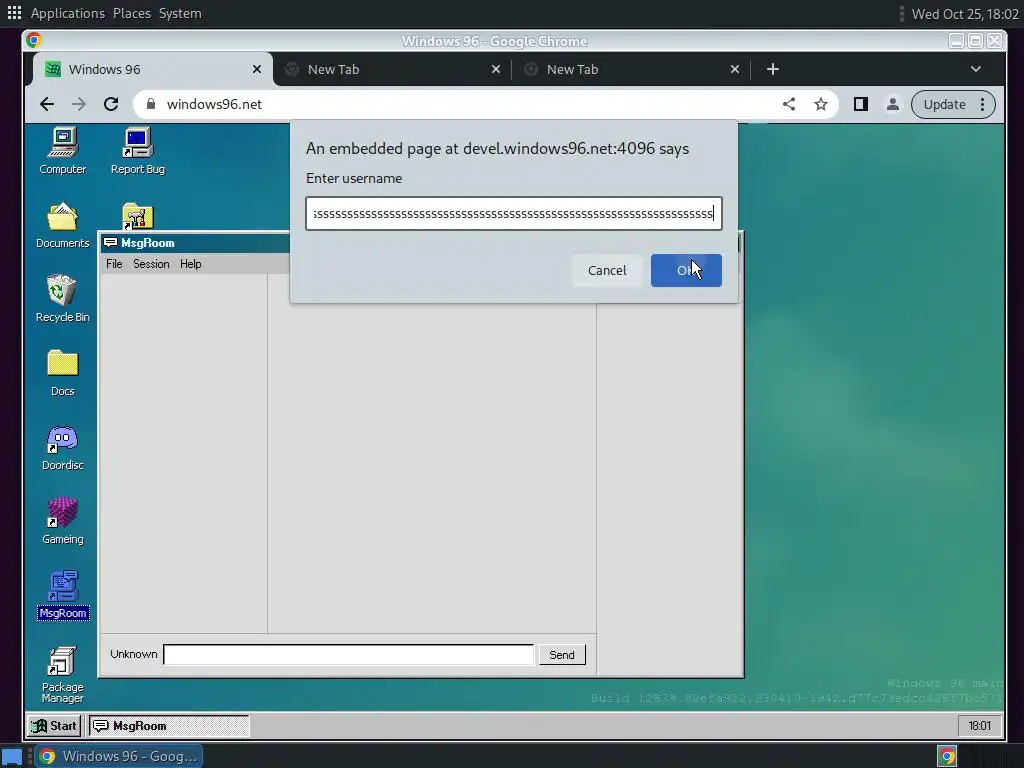Click the Windows 96 - Google Chrome taskbar entry
The height and width of the screenshot is (768, 1024).
click(x=118, y=756)
